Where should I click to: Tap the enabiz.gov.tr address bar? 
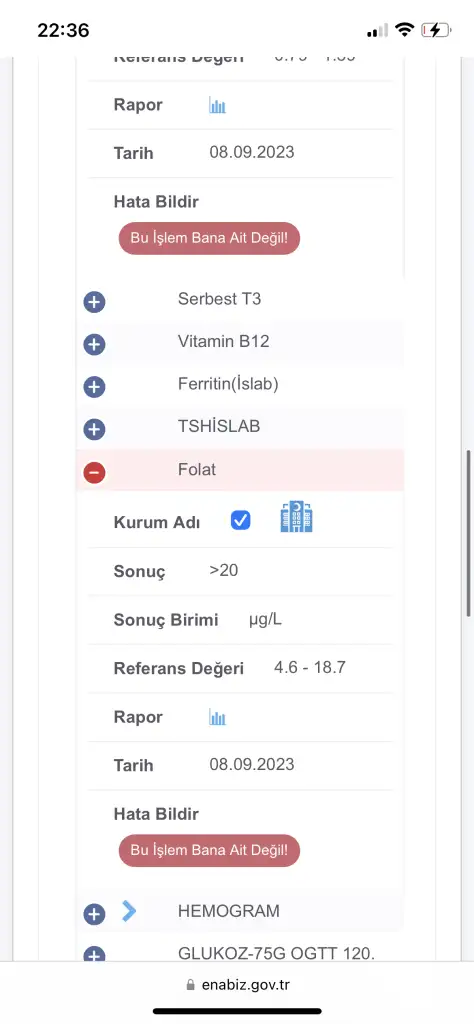point(237,985)
